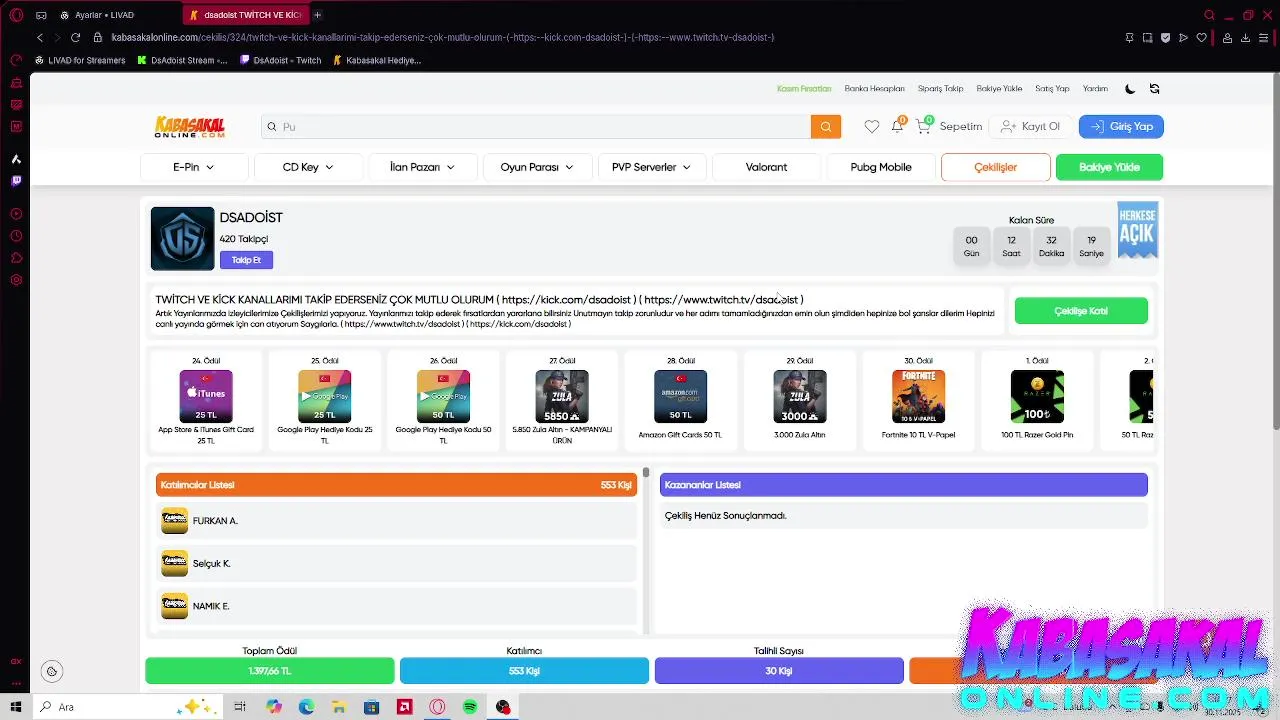Open GX Control speedometer in sidebar

(16, 60)
